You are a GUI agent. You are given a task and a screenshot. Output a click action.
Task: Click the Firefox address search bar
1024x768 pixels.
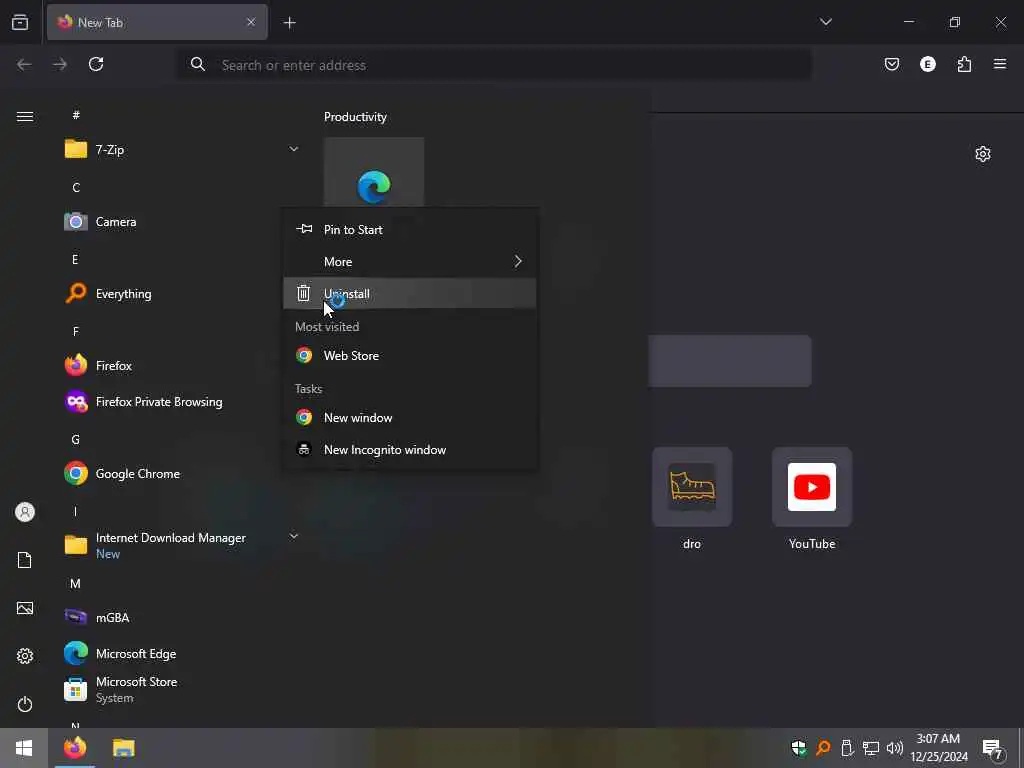coord(495,65)
